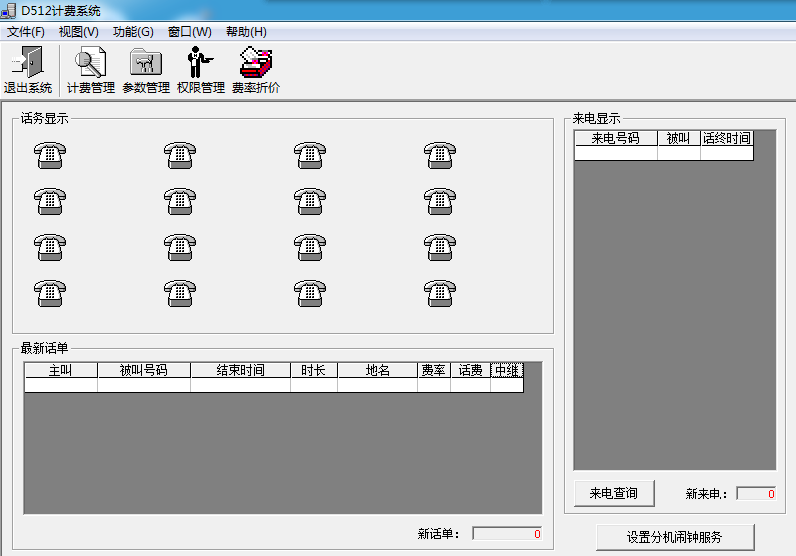
Task: Open the 视图(V) menu
Action: point(78,32)
